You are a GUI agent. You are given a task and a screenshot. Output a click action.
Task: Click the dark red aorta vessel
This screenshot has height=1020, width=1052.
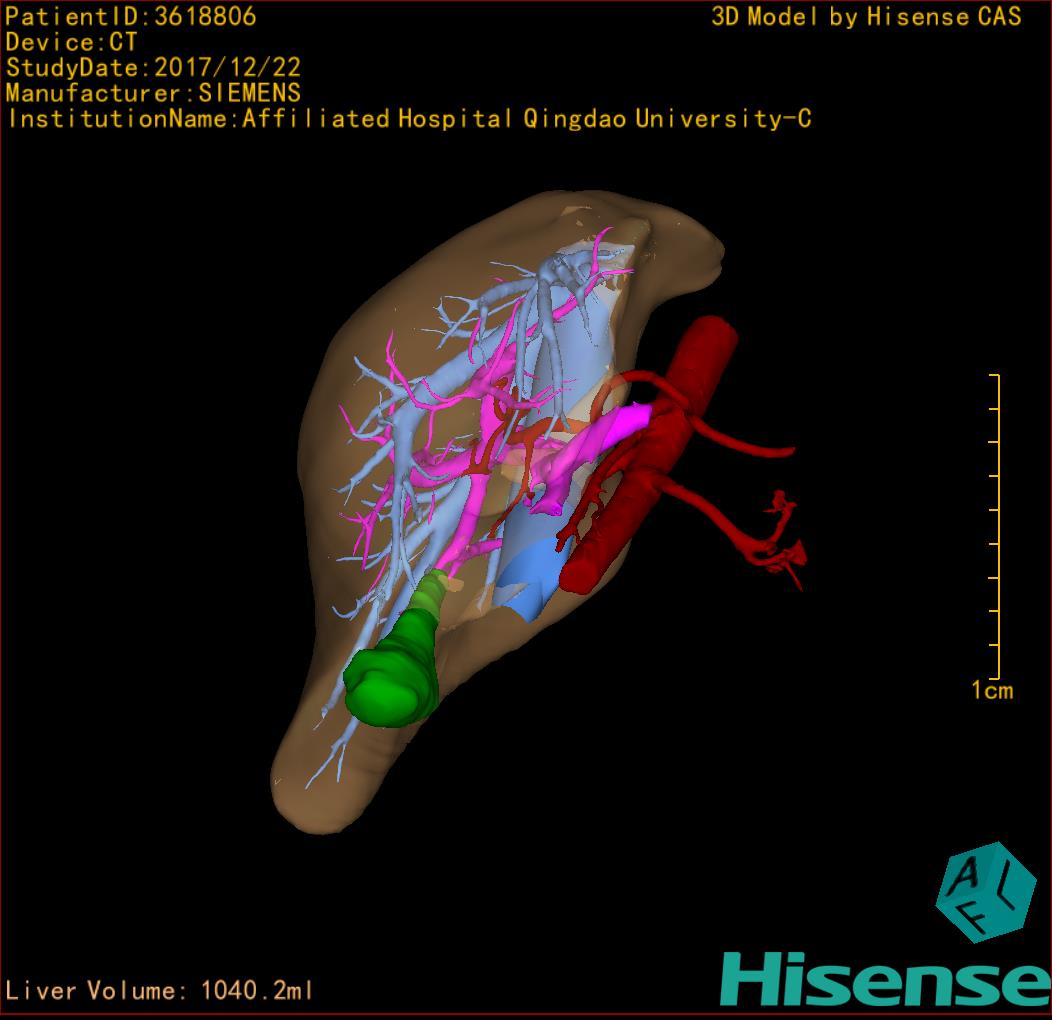647,456
